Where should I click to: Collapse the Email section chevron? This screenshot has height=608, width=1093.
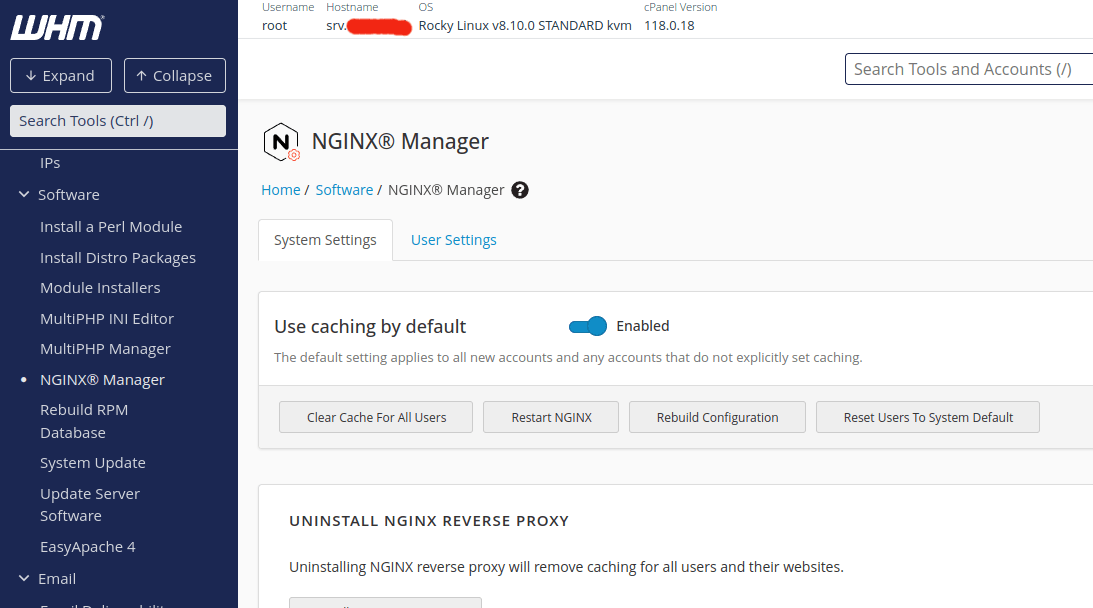pyautogui.click(x=24, y=579)
